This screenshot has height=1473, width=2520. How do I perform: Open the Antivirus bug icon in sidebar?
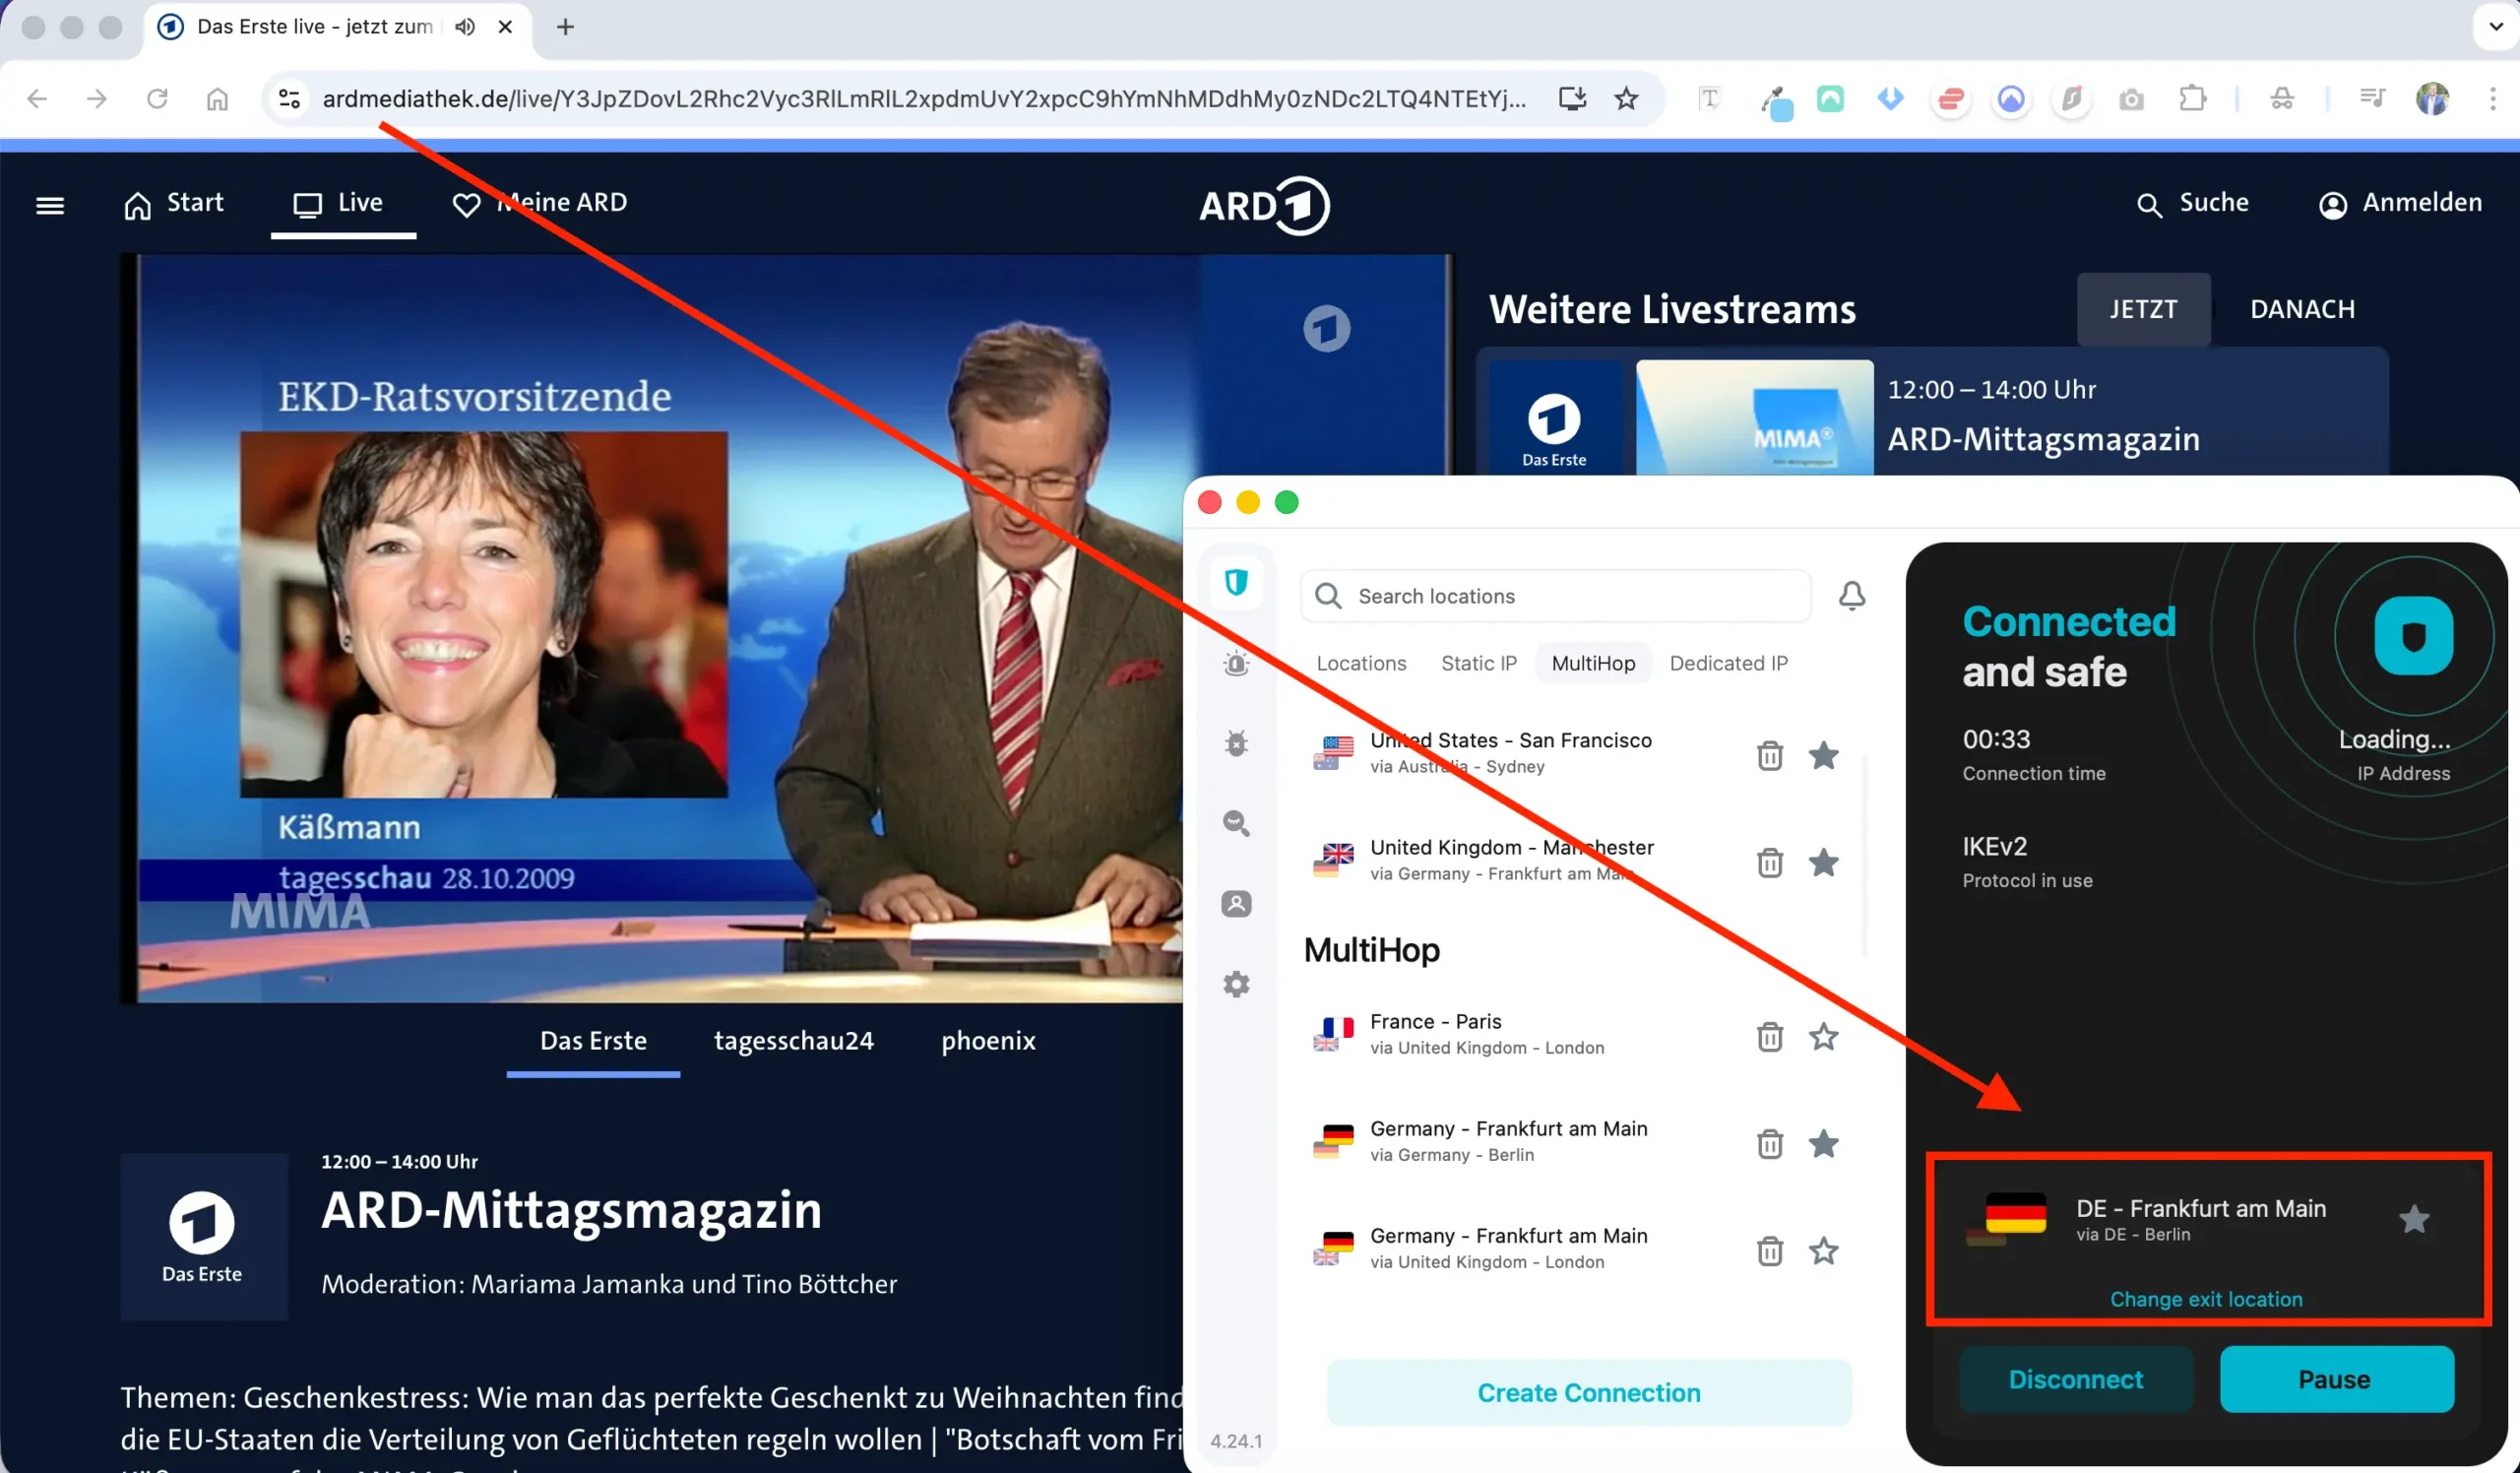pyautogui.click(x=1236, y=744)
